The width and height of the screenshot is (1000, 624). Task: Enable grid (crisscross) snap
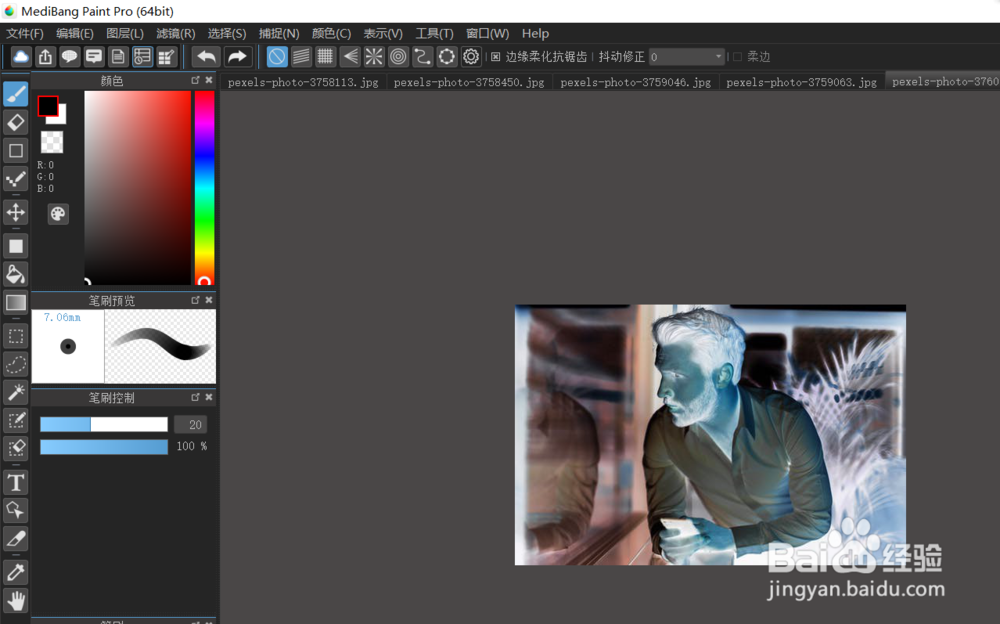325,57
